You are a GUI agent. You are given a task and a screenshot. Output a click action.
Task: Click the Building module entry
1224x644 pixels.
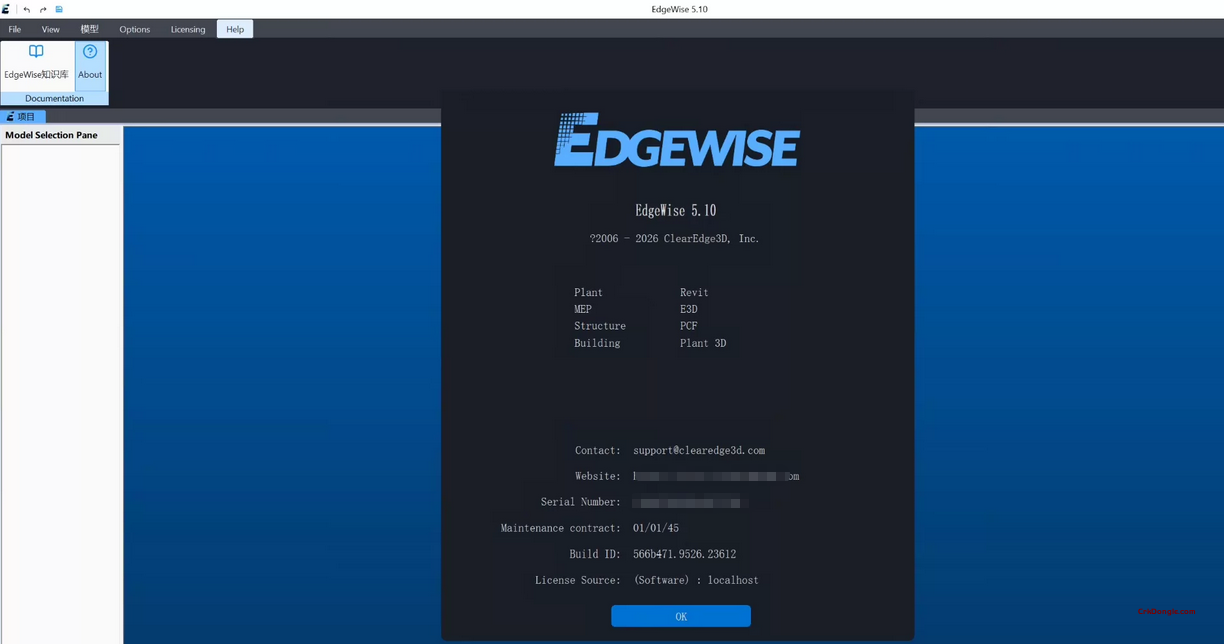(x=597, y=343)
